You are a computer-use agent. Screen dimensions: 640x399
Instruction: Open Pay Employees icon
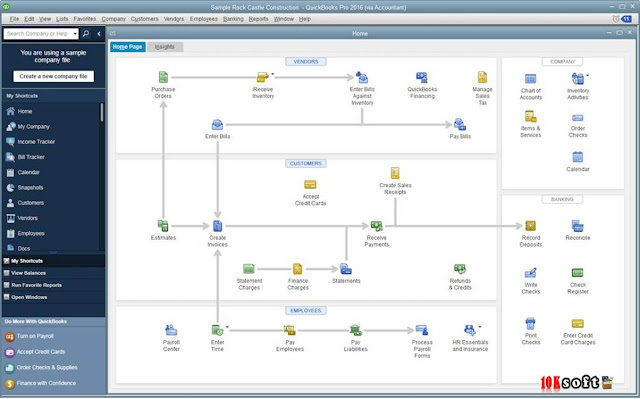pos(289,330)
